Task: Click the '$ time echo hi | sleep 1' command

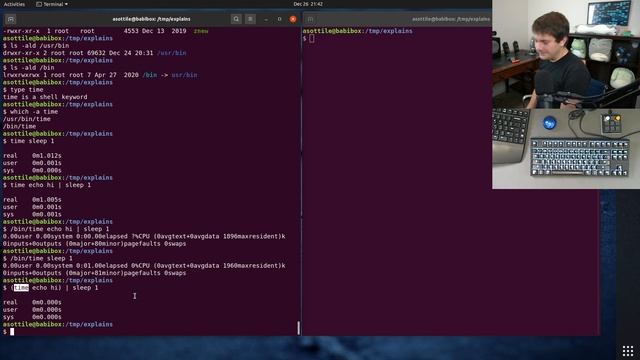Action: (47, 185)
